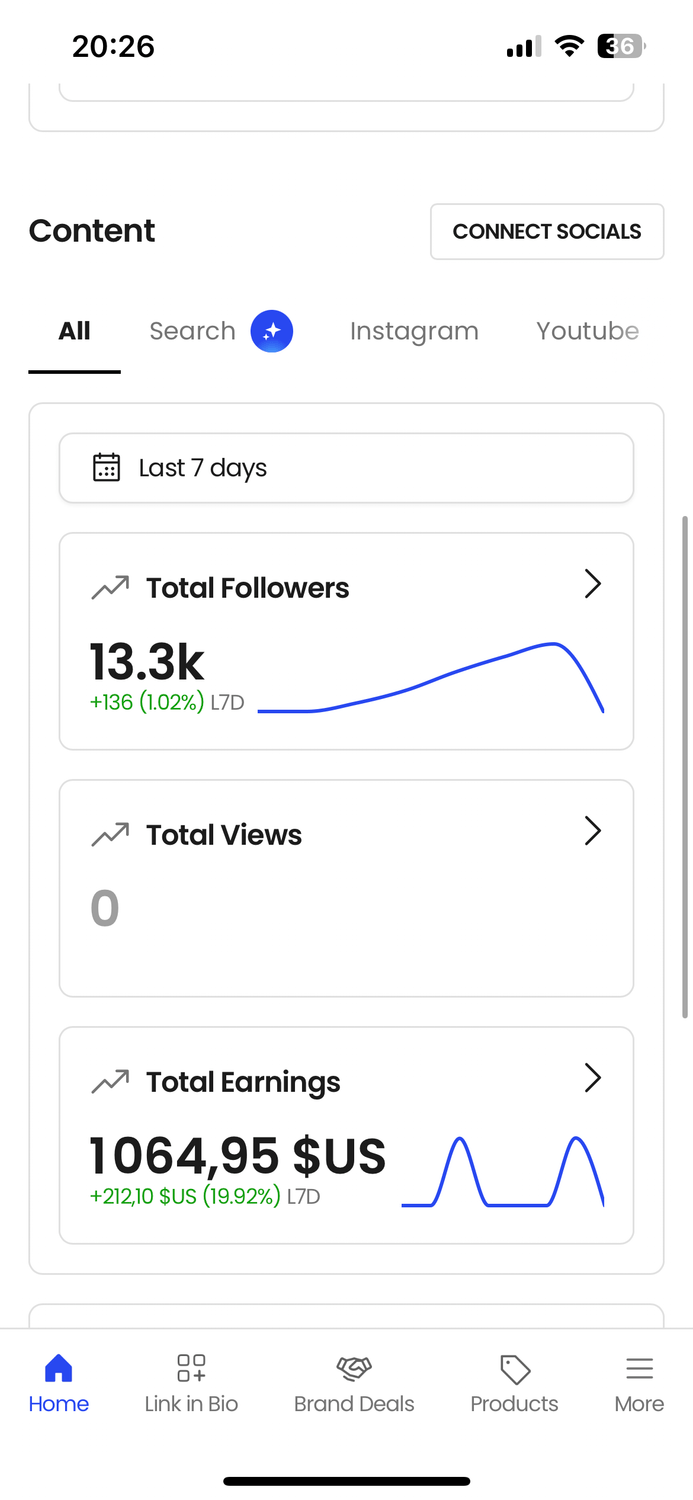Switch to the Youtube tab
The image size is (693, 1500).
pyautogui.click(x=587, y=331)
